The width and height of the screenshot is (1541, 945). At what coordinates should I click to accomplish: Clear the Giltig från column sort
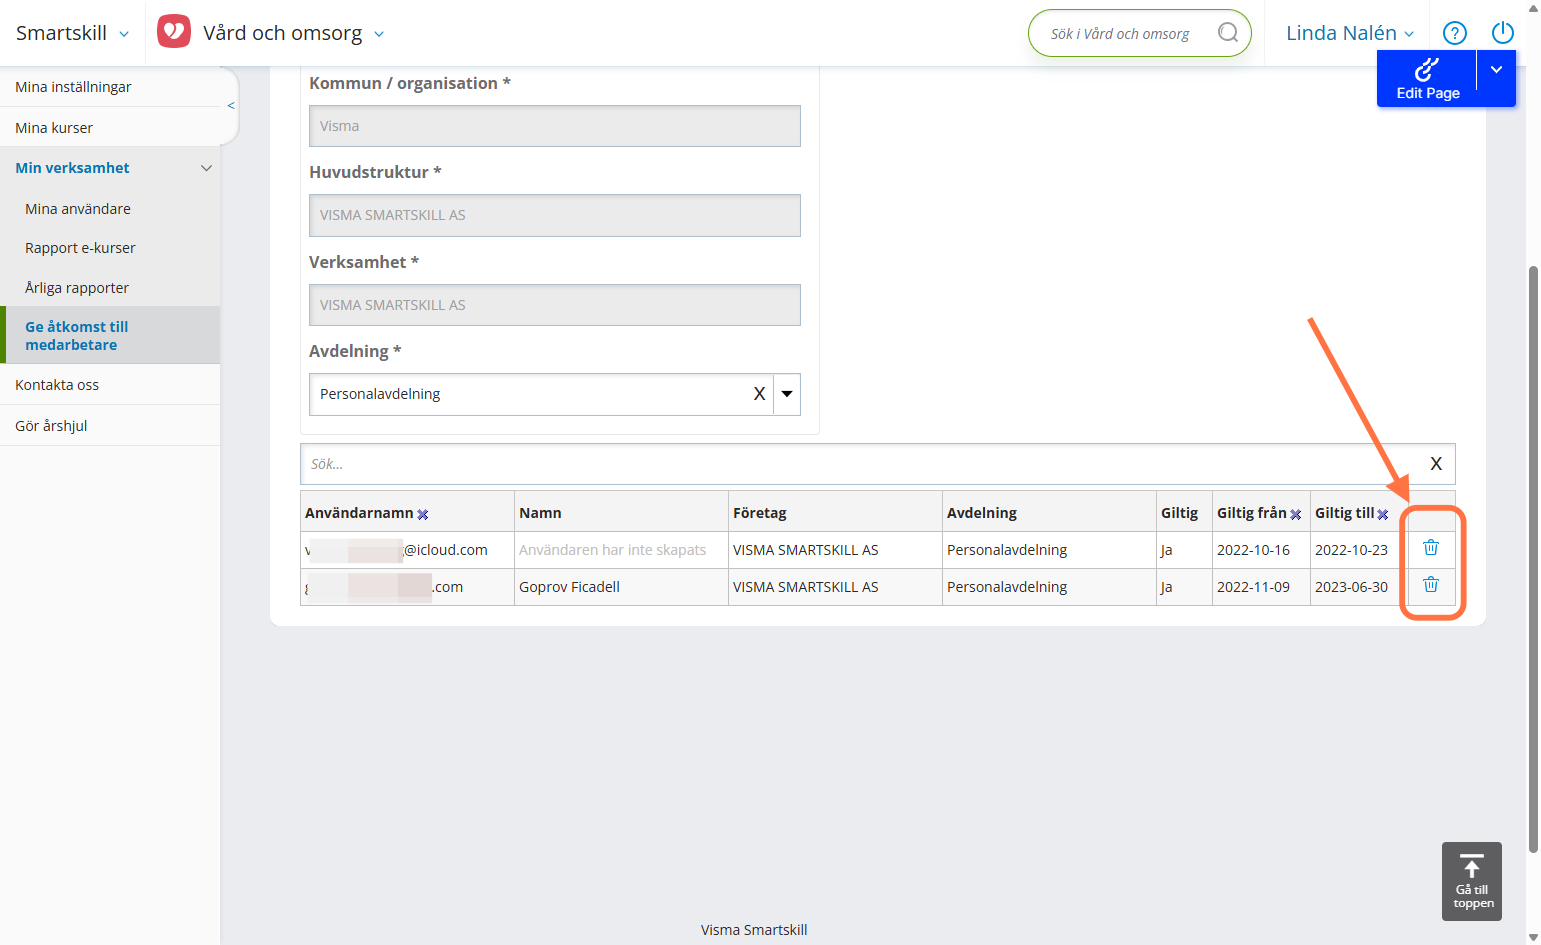click(1296, 514)
